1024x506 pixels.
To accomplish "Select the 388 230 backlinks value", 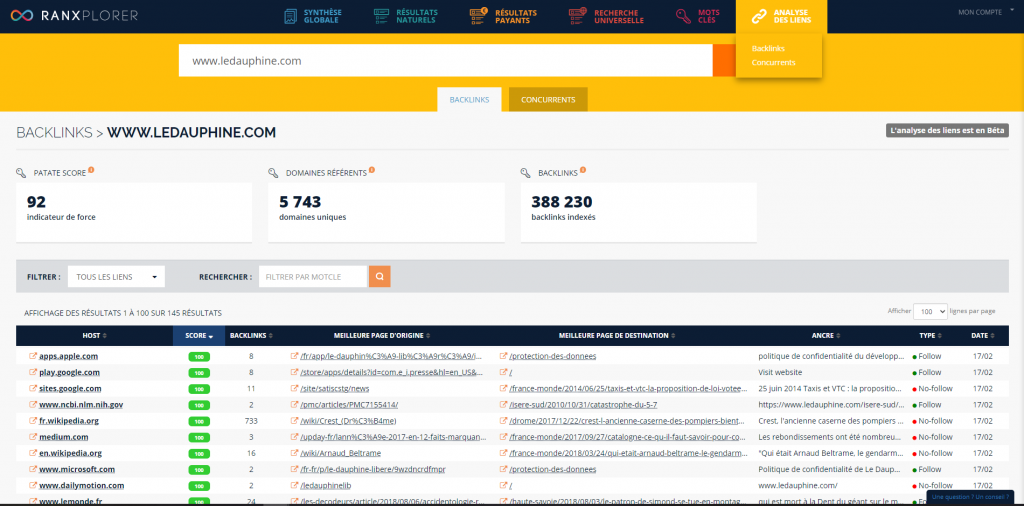I will click(562, 202).
